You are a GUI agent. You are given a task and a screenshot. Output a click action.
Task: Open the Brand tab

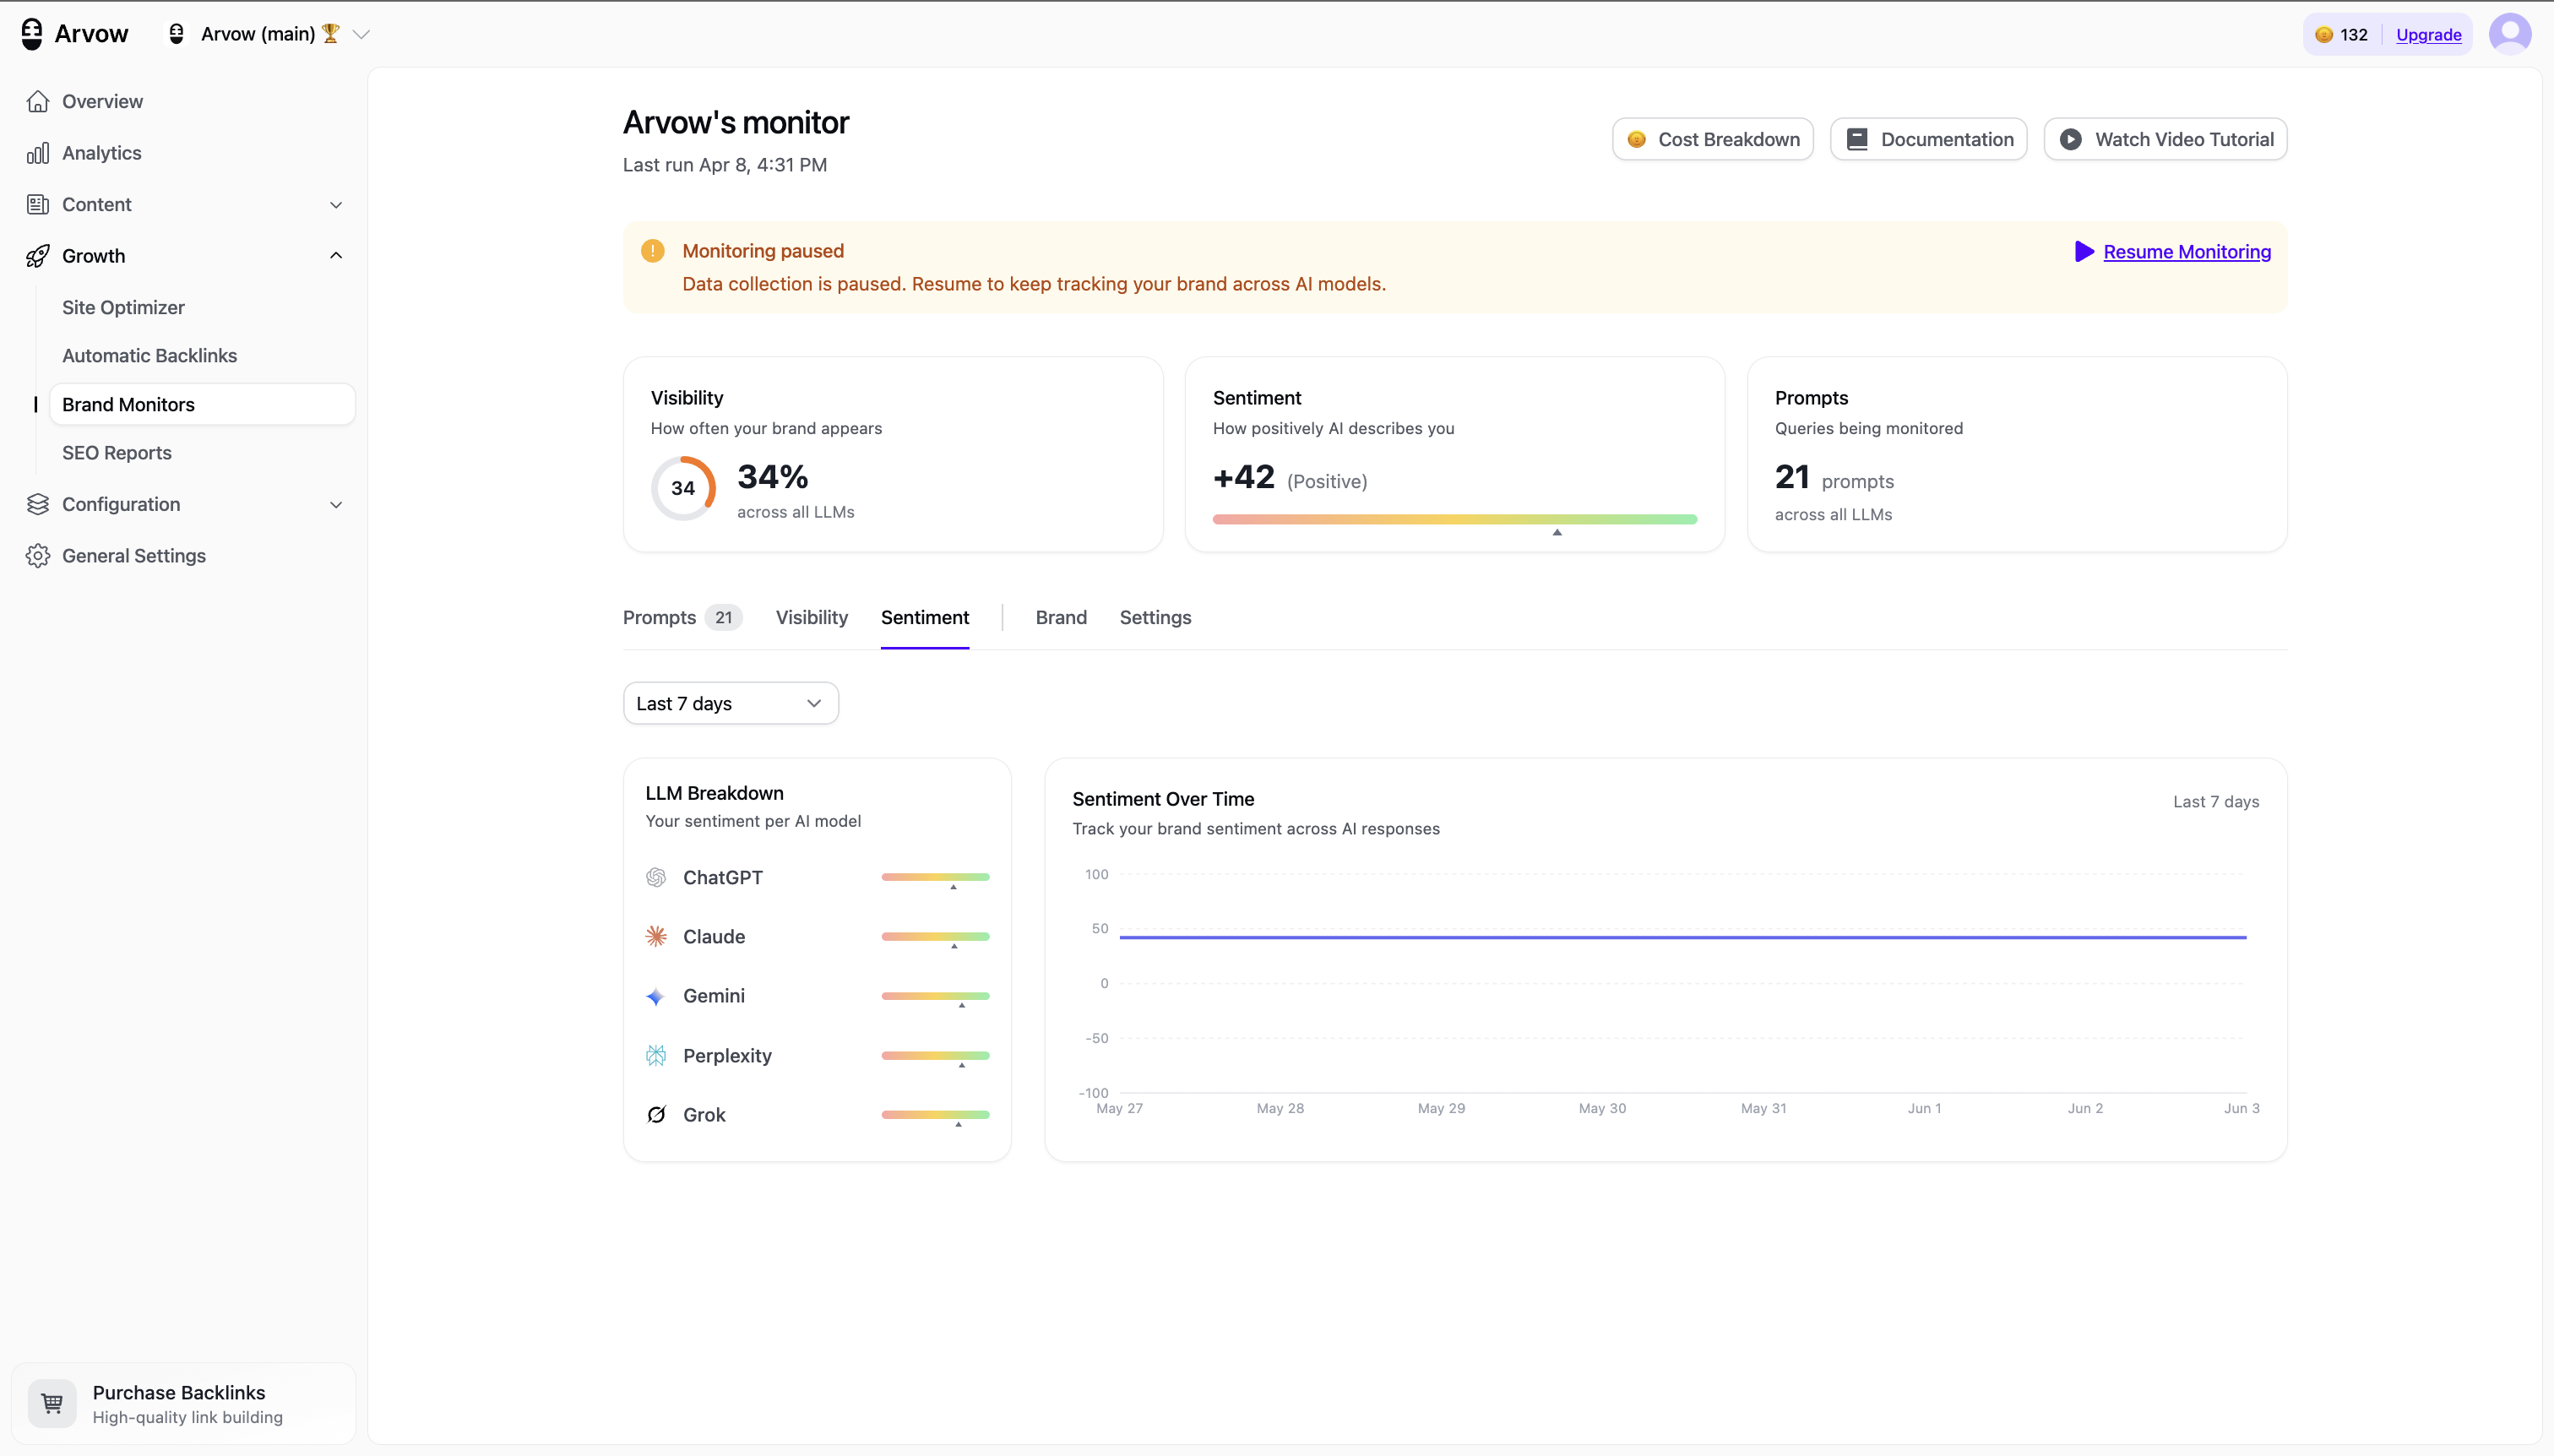1061,618
